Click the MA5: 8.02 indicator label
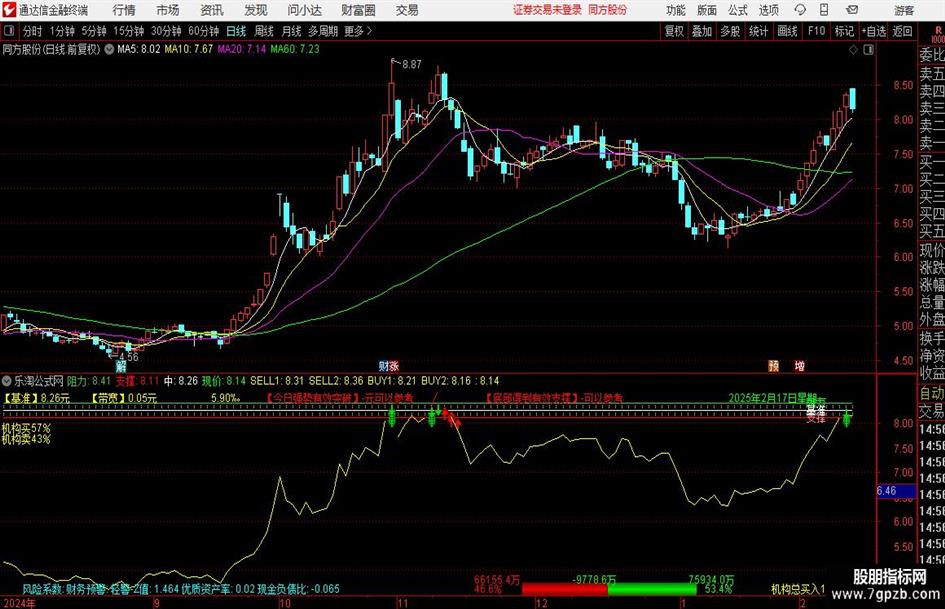This screenshot has height=609, width=945. (139, 49)
